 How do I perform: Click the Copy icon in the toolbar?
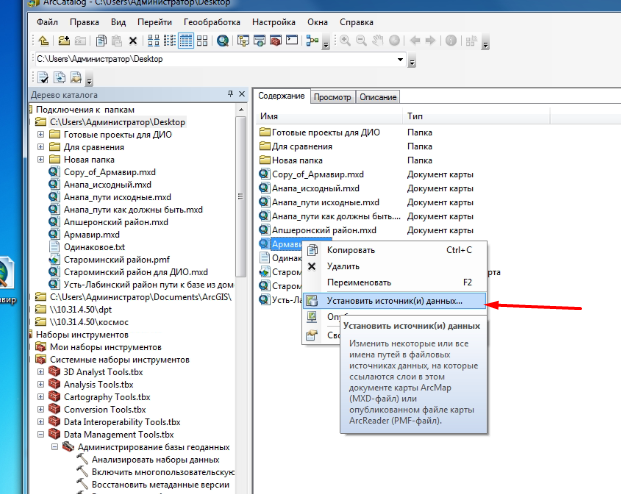pos(101,40)
